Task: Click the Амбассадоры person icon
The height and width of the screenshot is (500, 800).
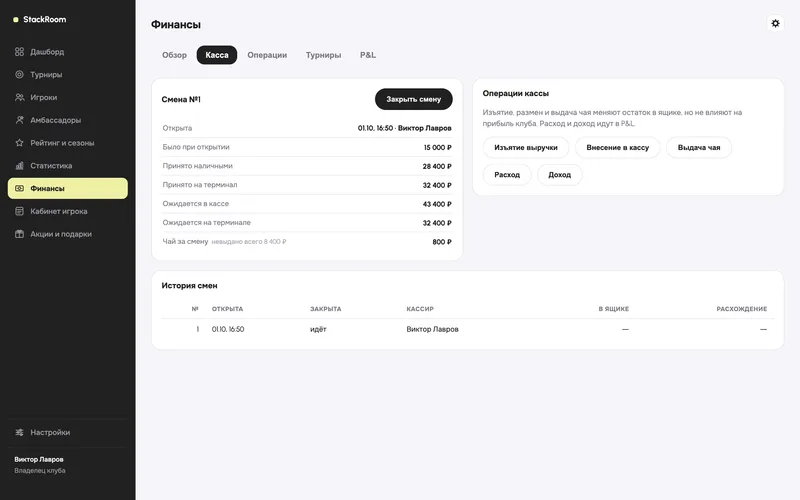Action: (x=19, y=120)
